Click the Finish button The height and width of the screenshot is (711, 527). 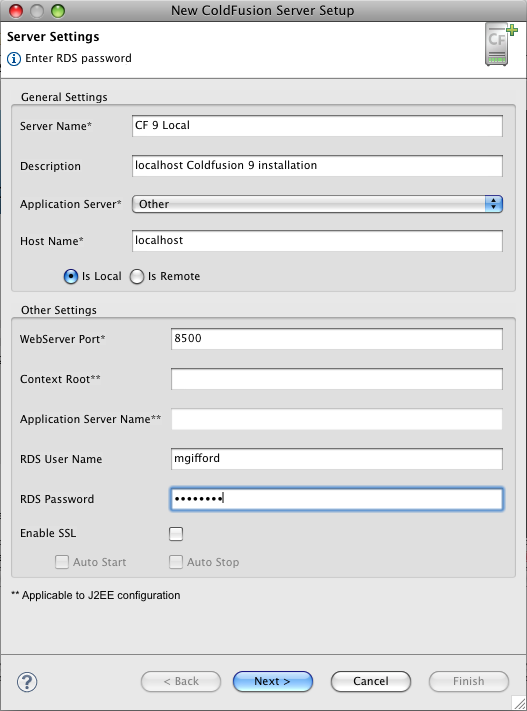[x=468, y=681]
